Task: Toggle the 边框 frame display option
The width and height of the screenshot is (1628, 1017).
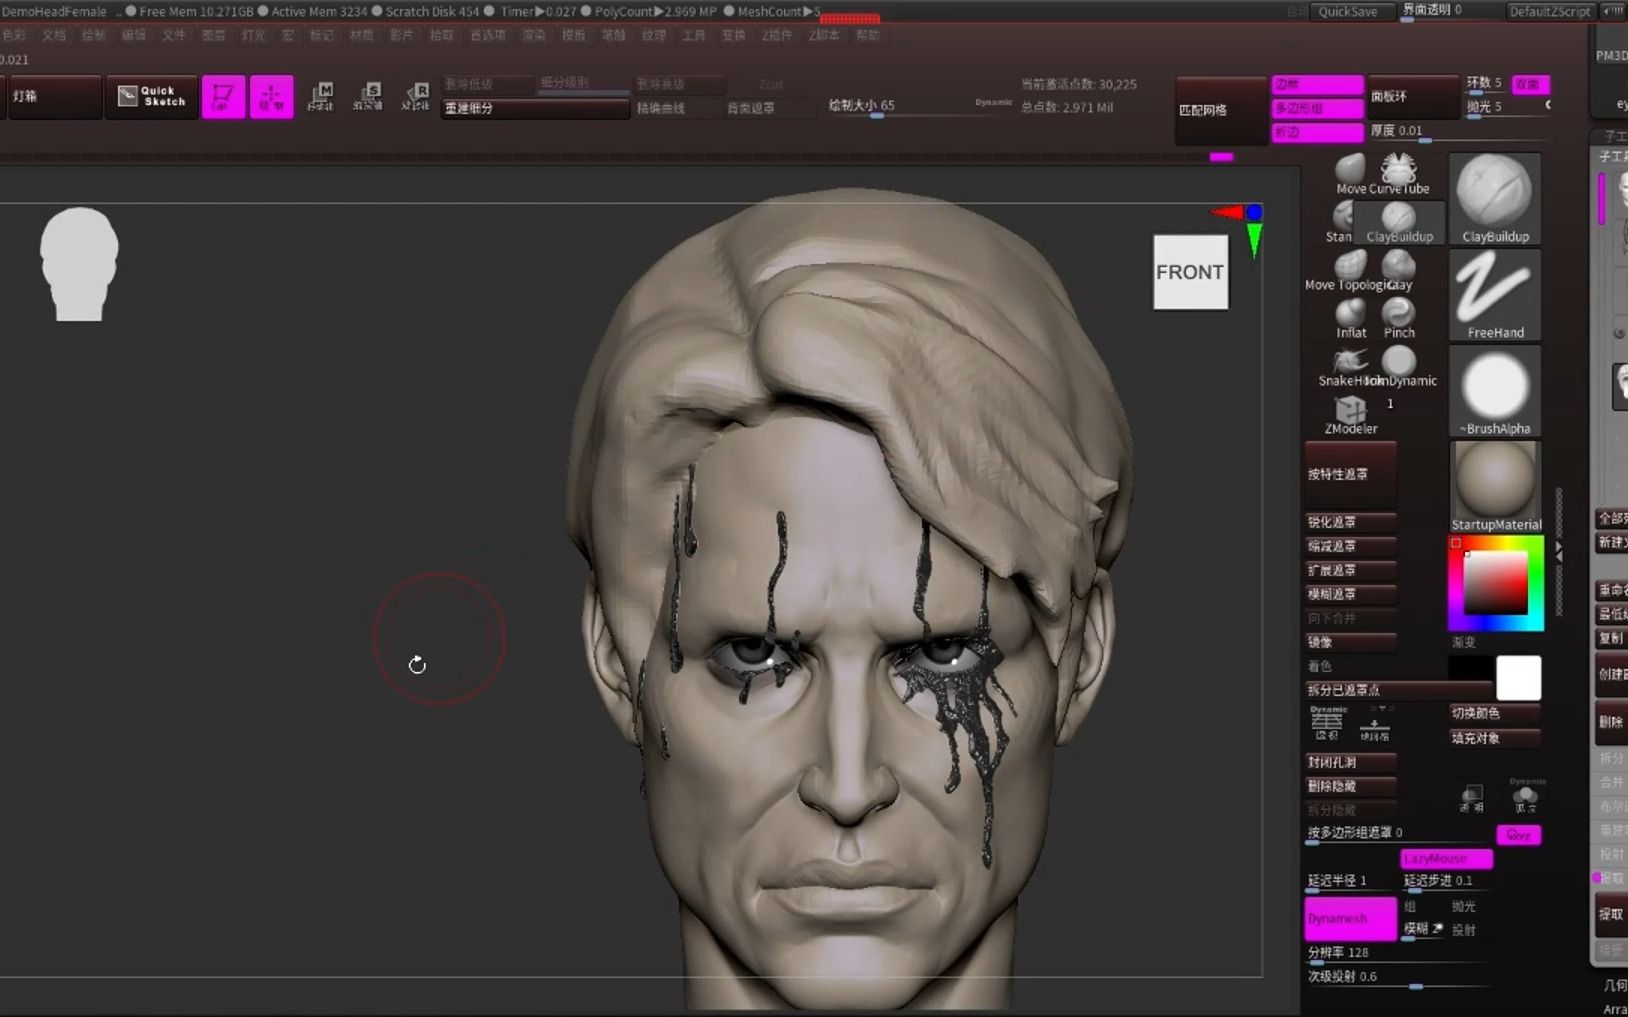Action: pyautogui.click(x=1316, y=85)
